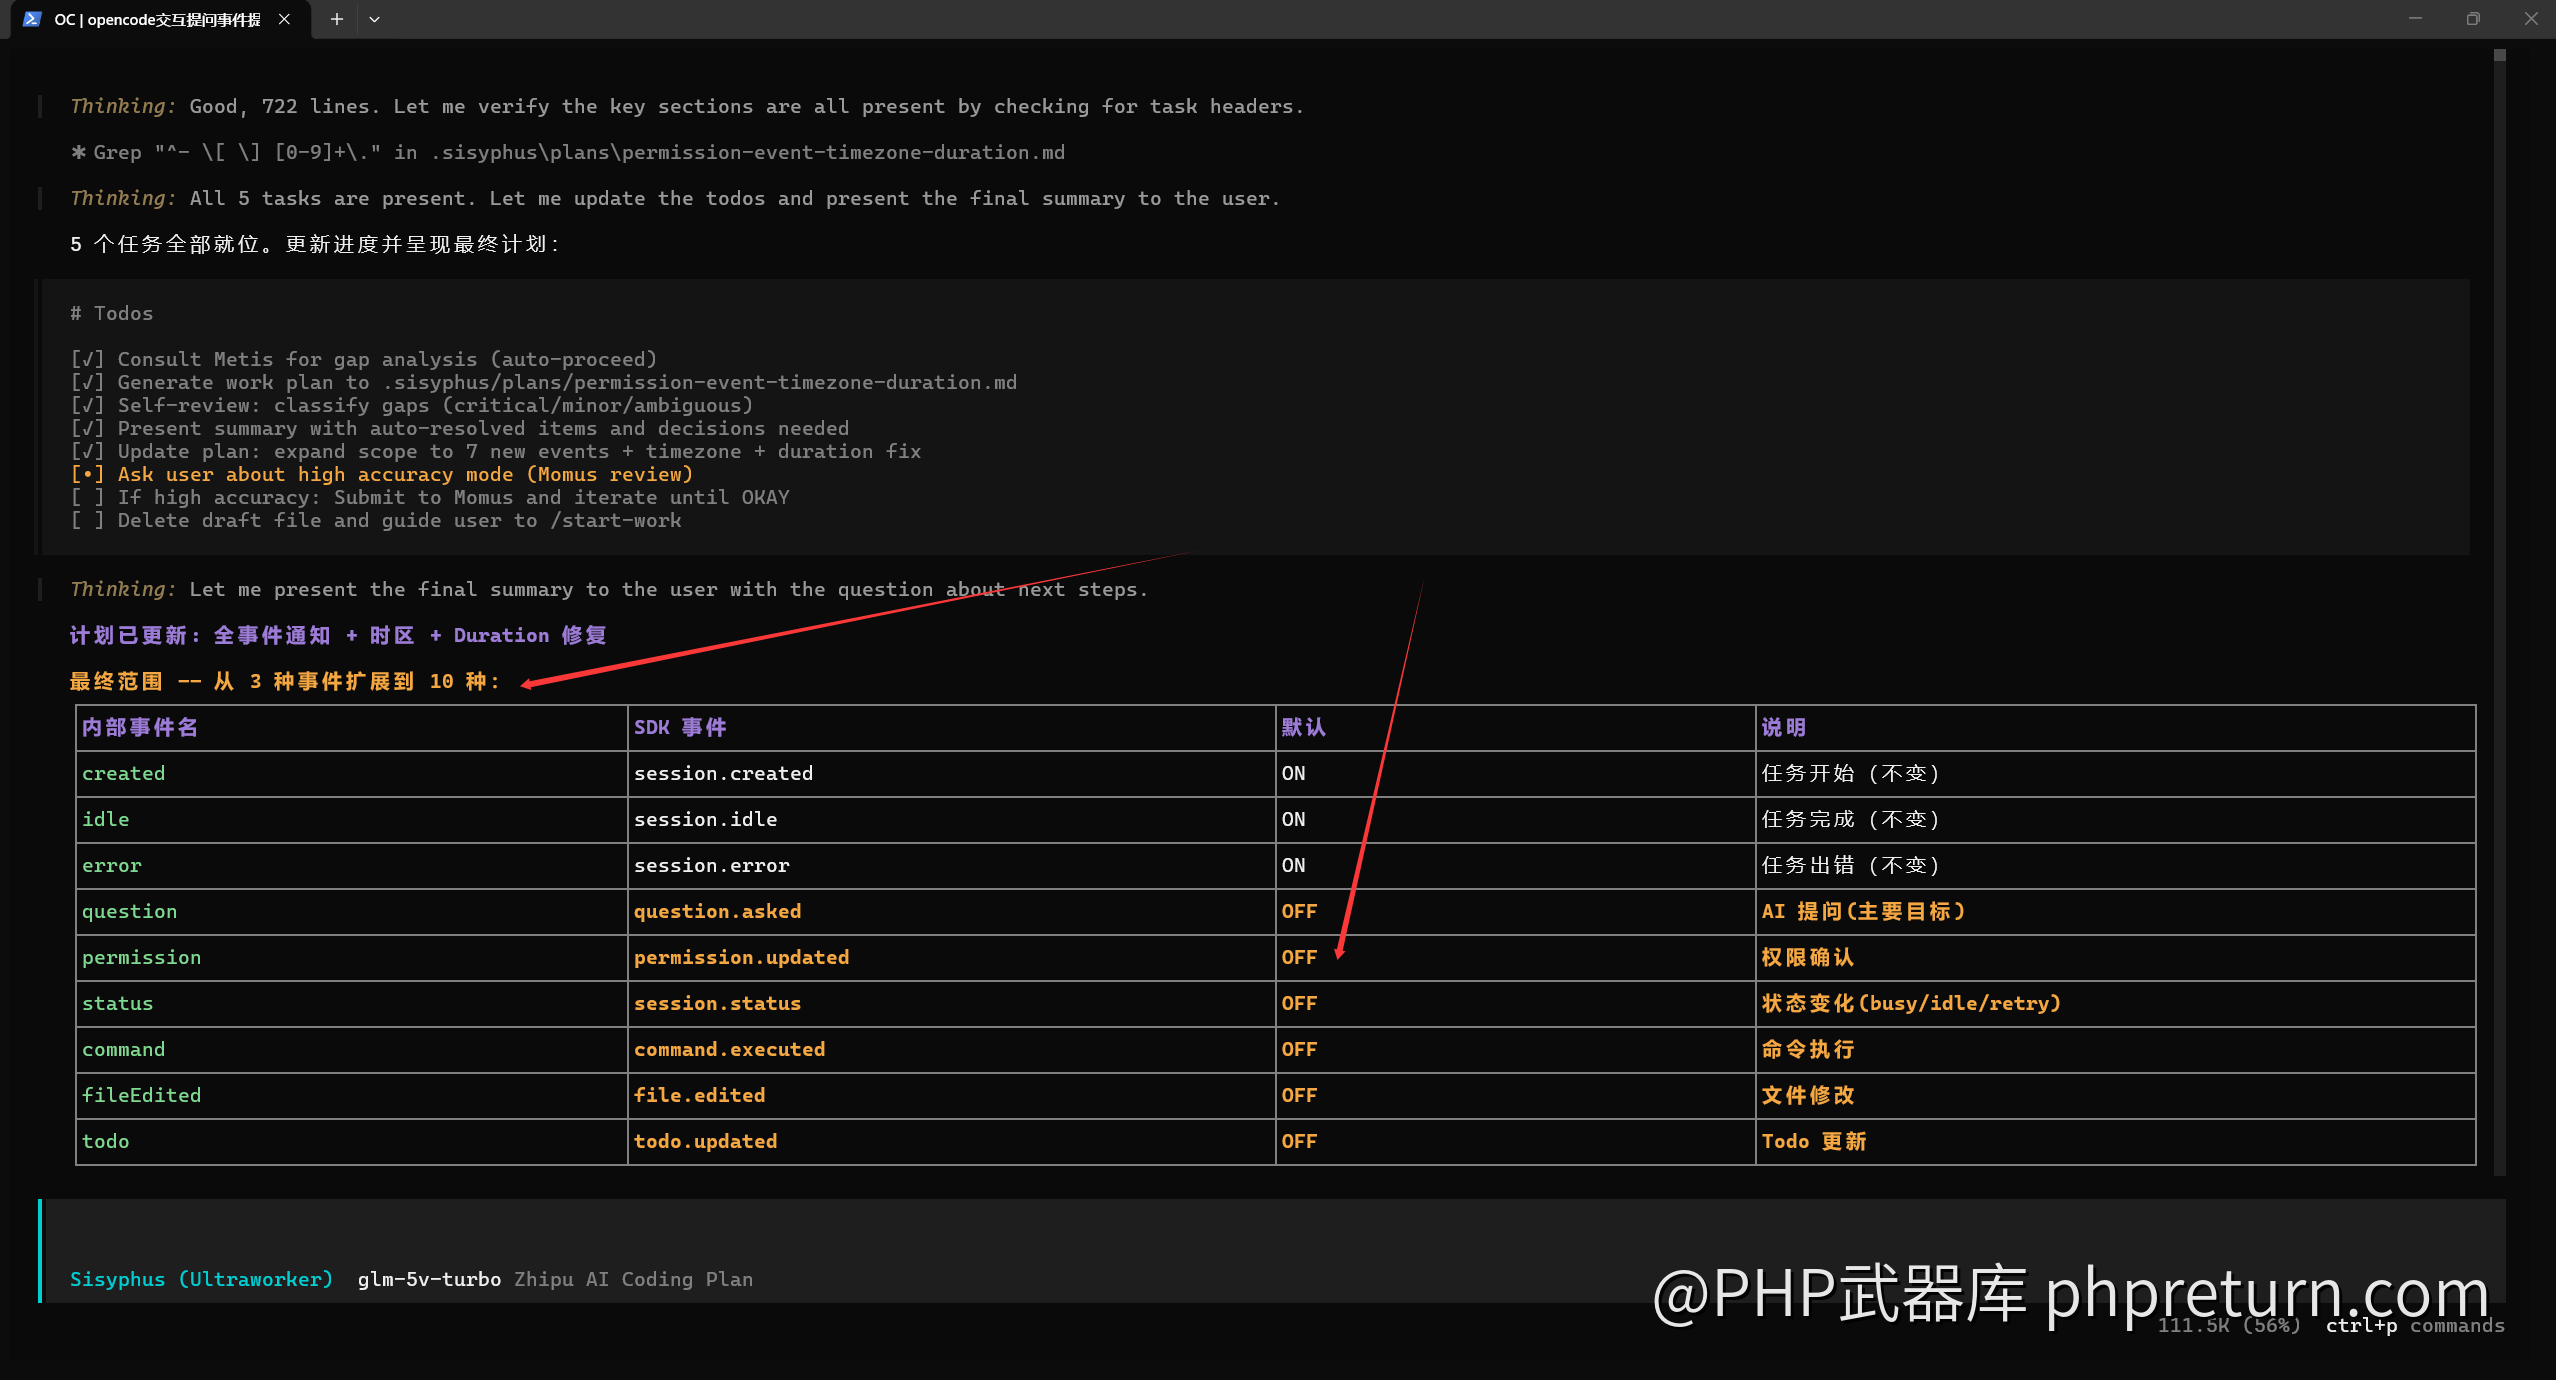2556x1380 pixels.
Task: Click the question.asked table cell
Action: click(x=717, y=911)
